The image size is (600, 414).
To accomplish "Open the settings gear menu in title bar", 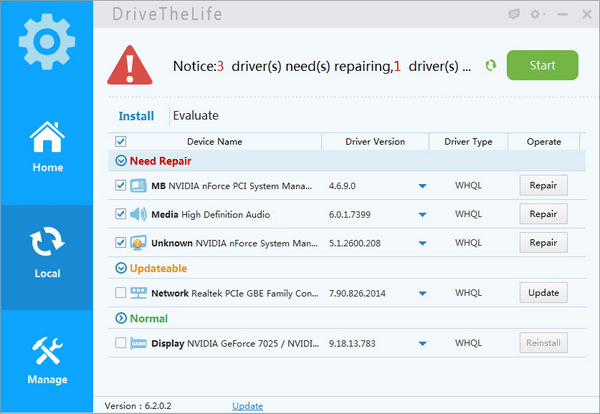I will 537,15.
